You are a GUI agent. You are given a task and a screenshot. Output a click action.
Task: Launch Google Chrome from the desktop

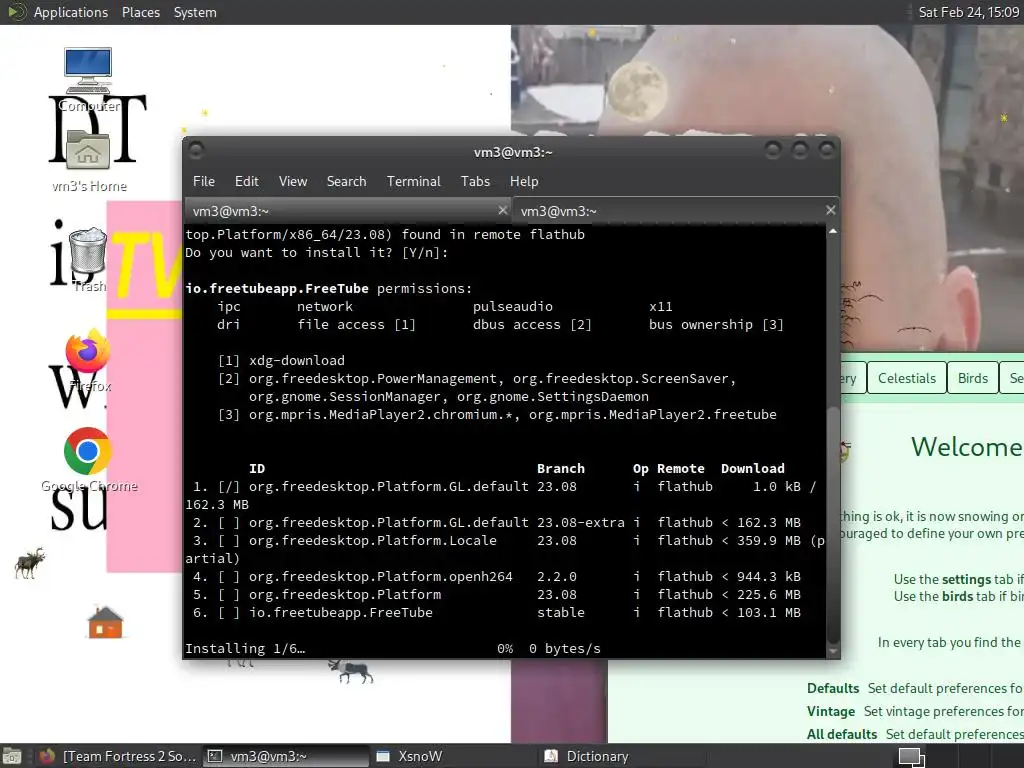point(88,459)
